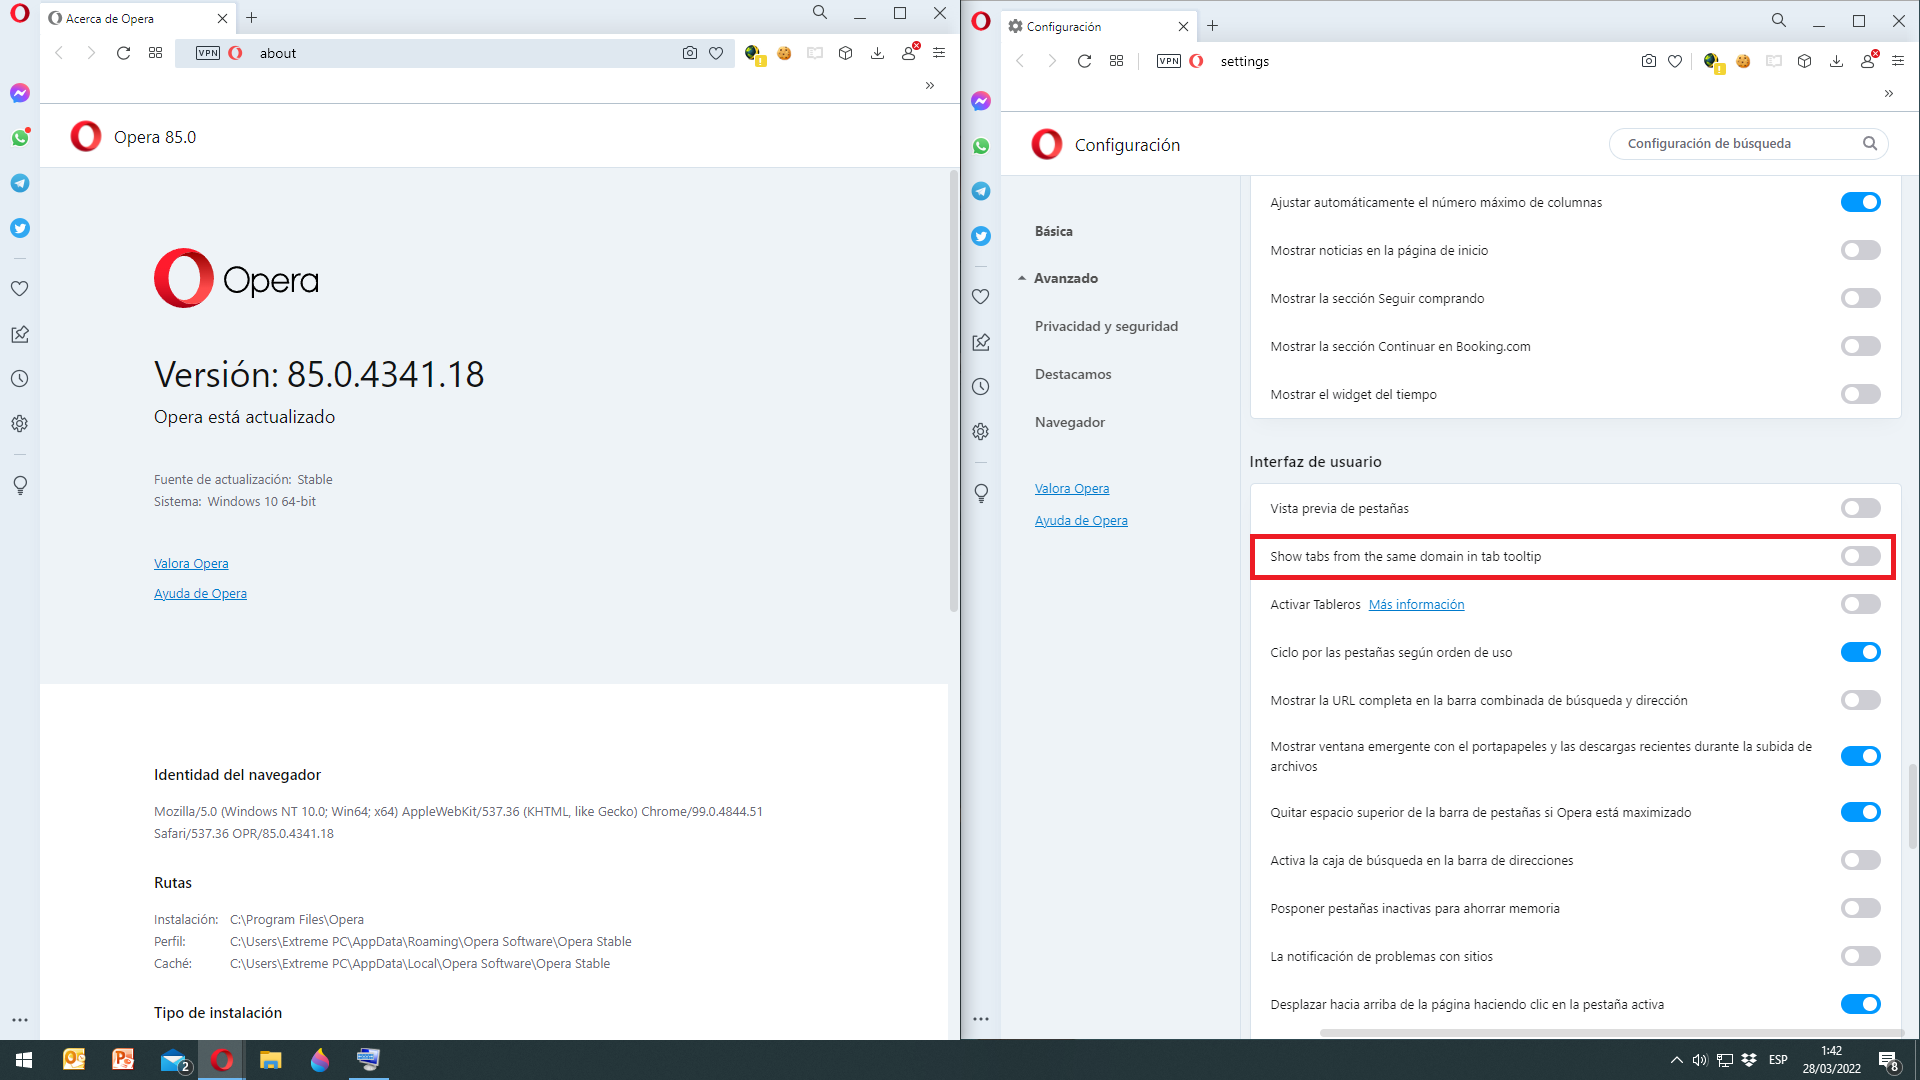Click settings page vertical scrollbar

coord(1912,806)
